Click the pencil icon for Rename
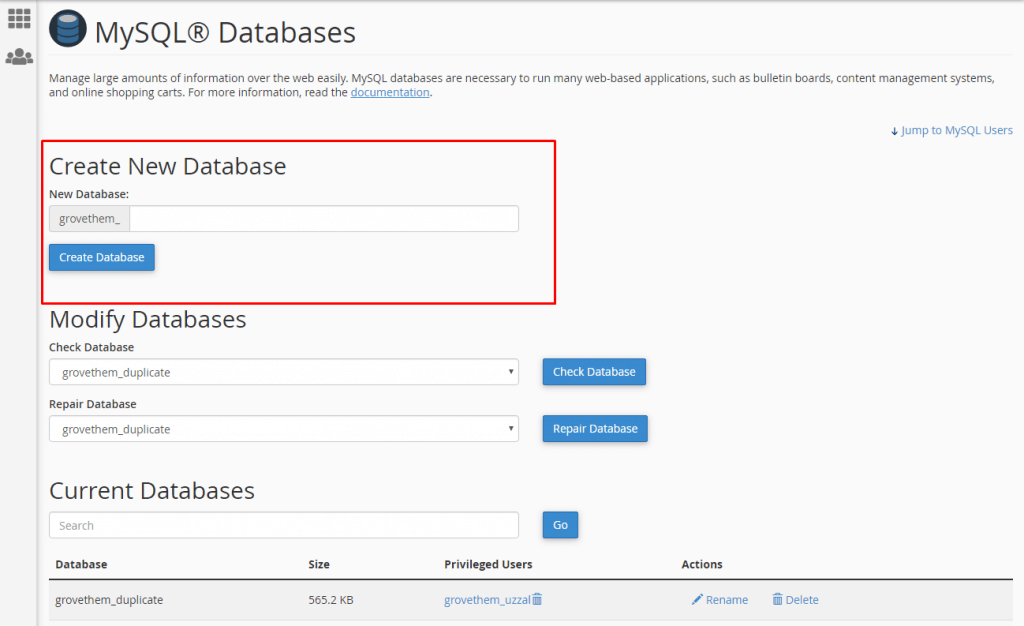This screenshot has height=626, width=1024. [x=697, y=599]
